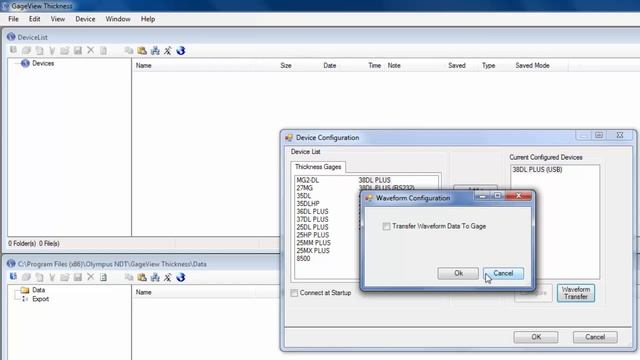Select the Data folder in tree

point(38,290)
